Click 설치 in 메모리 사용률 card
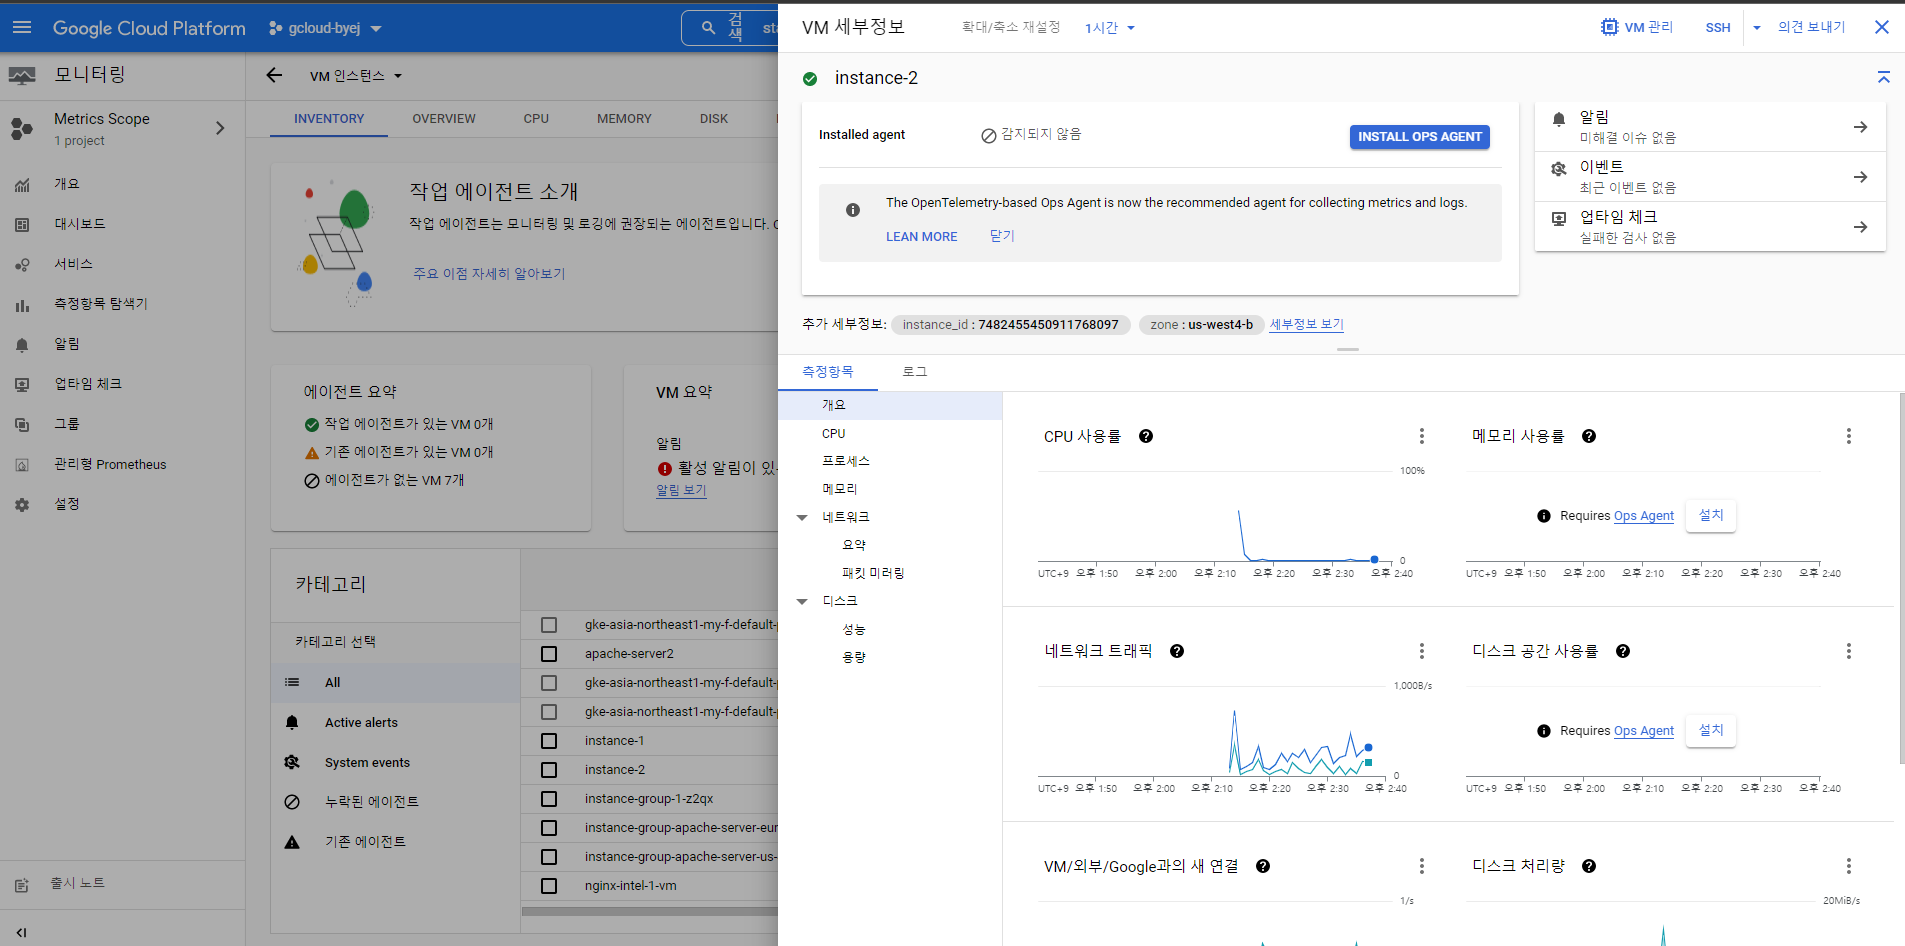The image size is (1905, 946). coord(1711,516)
